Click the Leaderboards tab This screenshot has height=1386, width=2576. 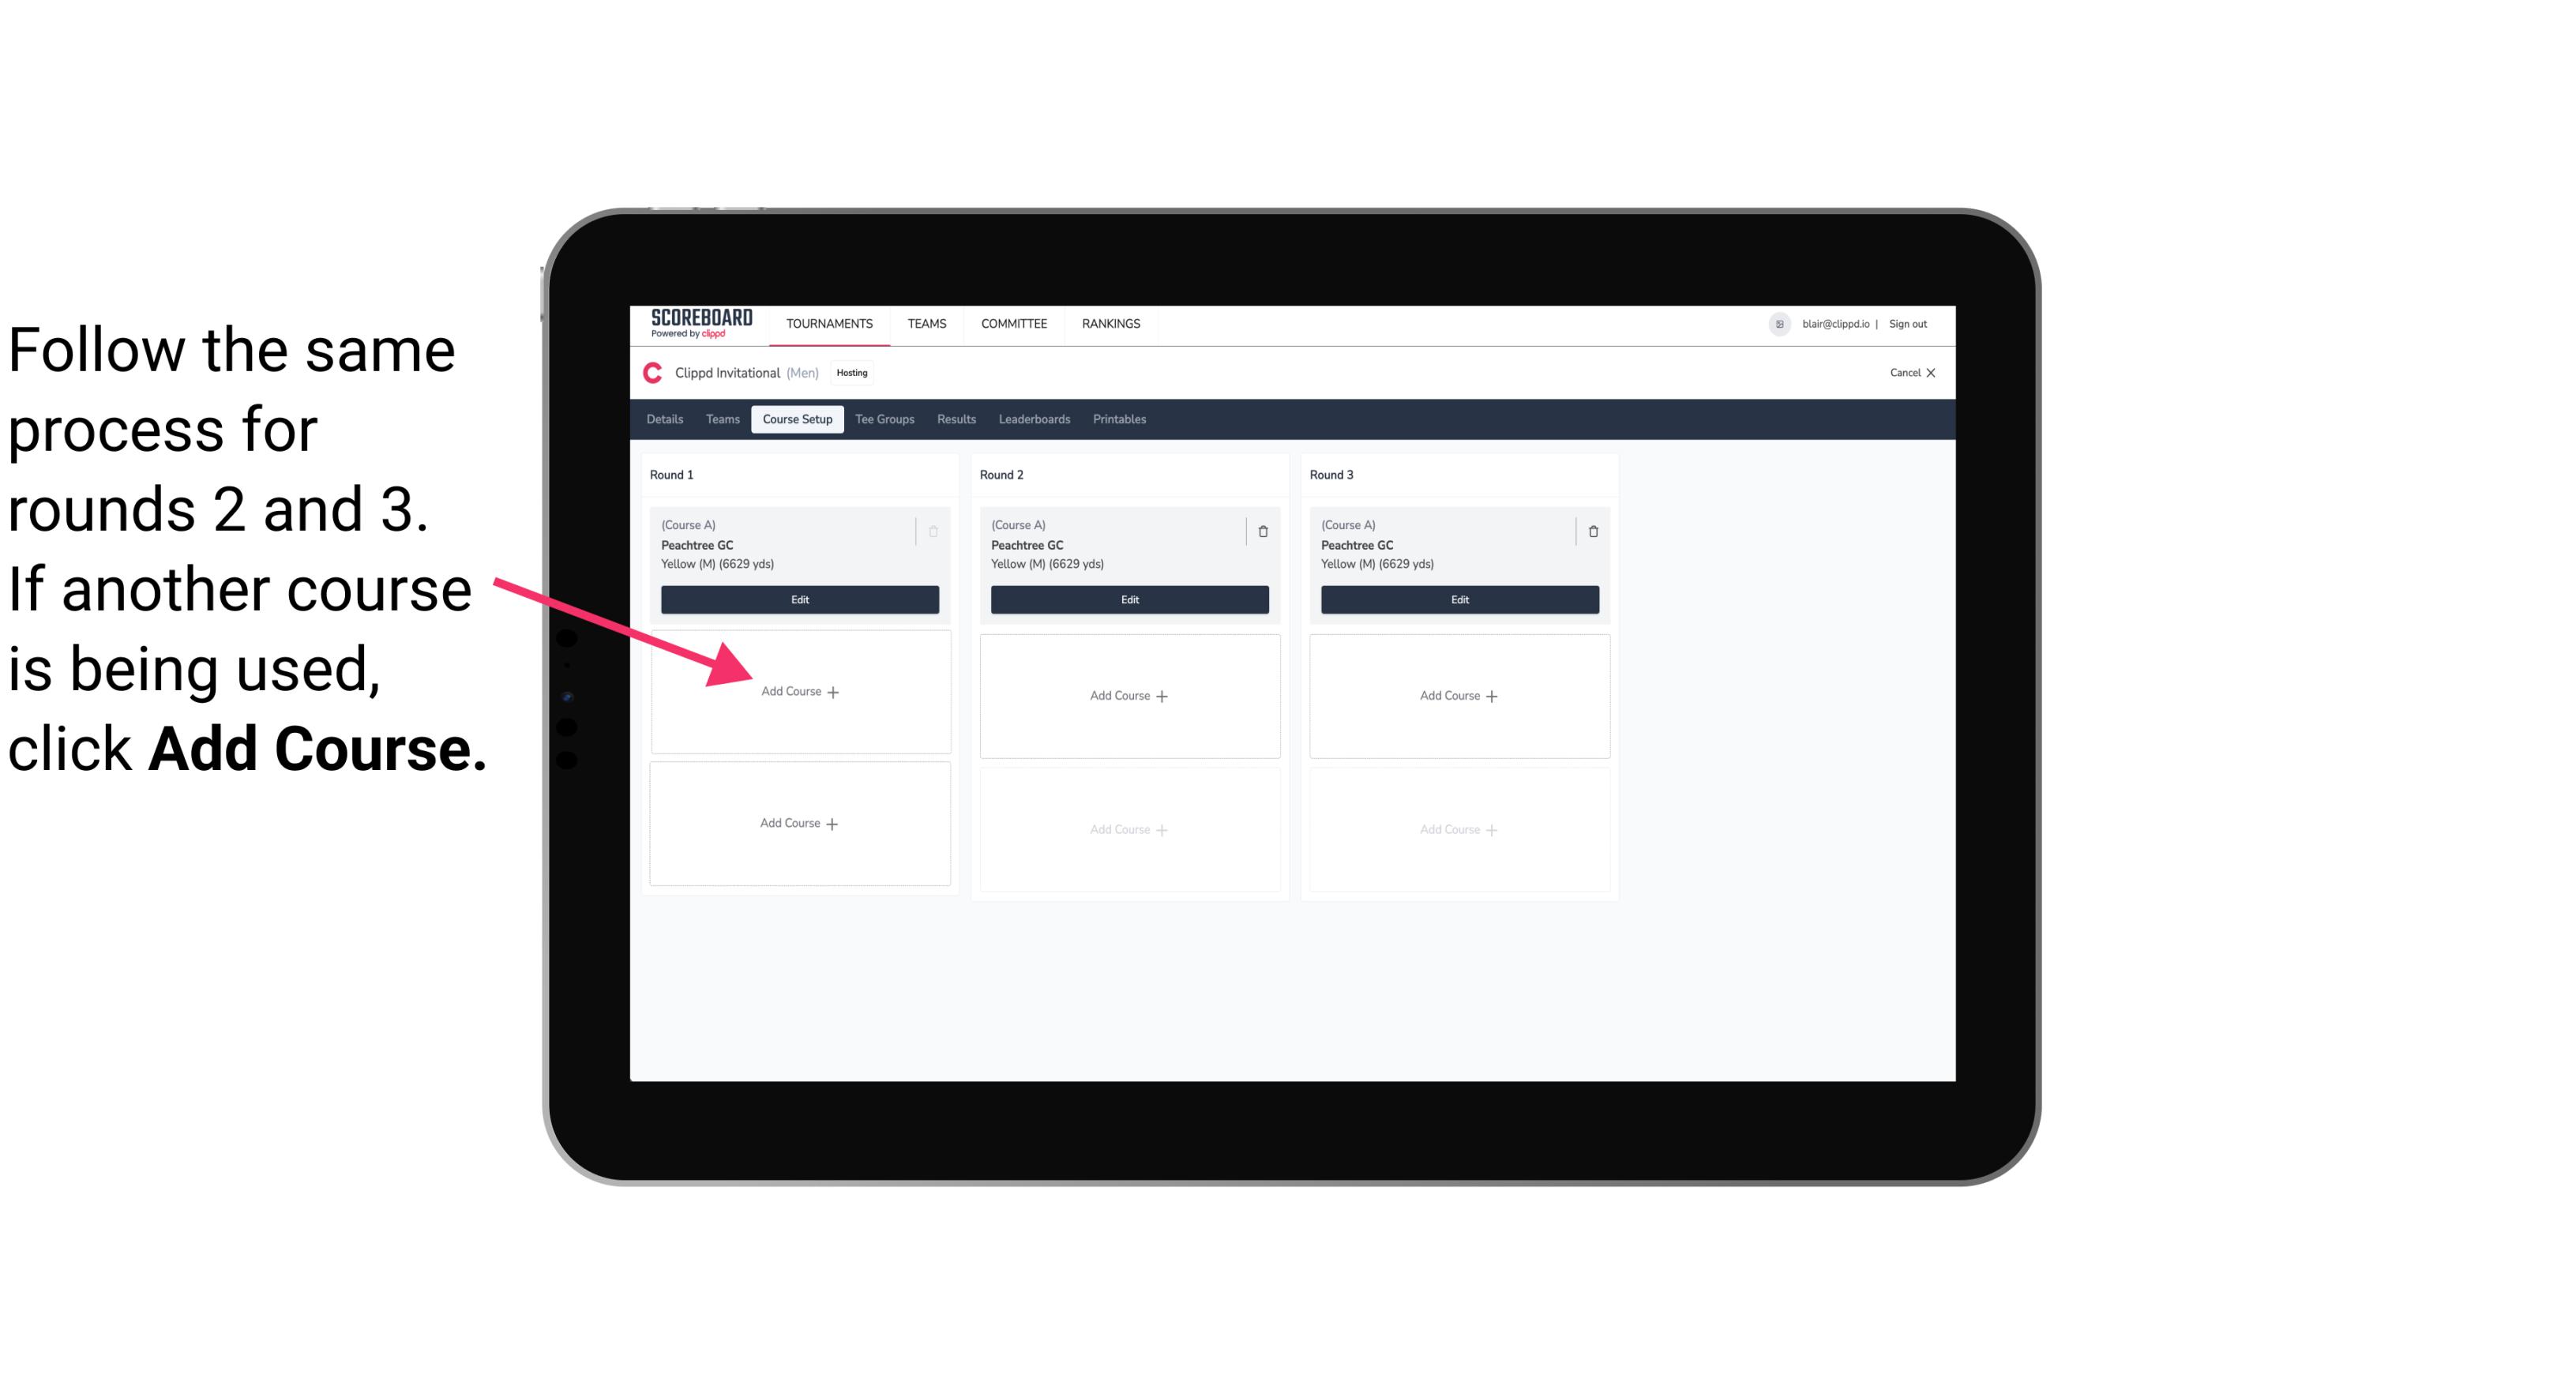coord(1032,420)
